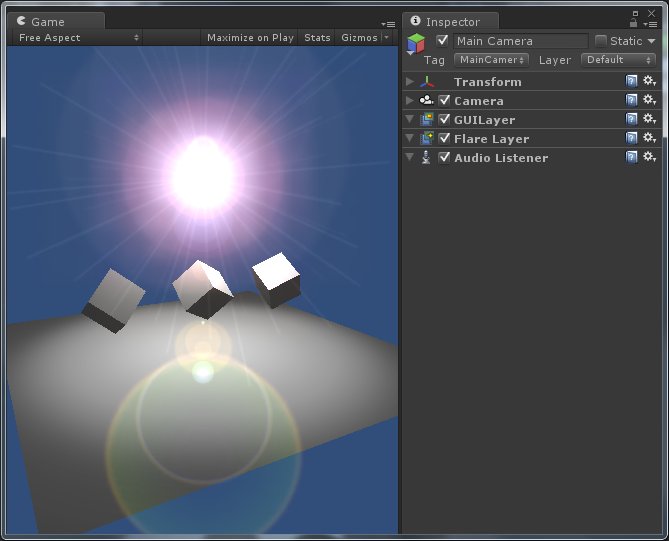The image size is (669, 541).
Task: Click the Camera component icon
Action: pos(427,100)
